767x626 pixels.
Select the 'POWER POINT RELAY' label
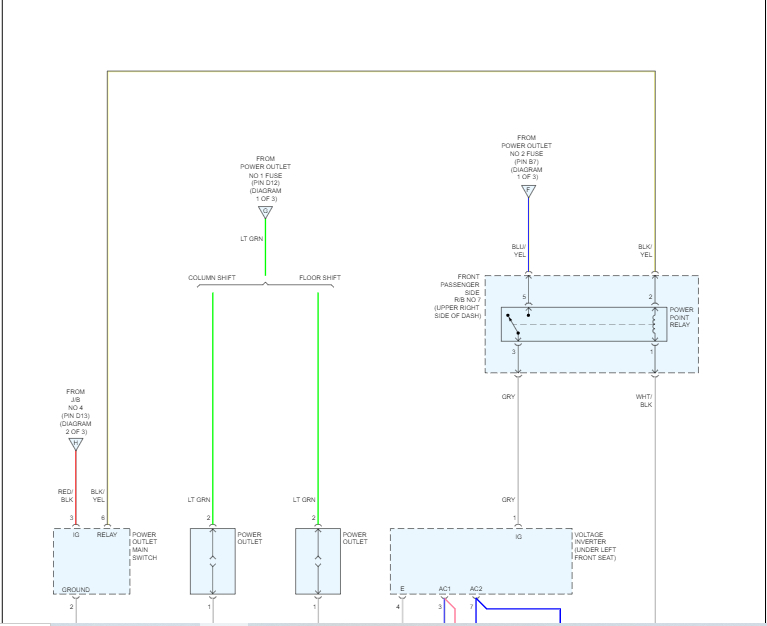(x=681, y=317)
